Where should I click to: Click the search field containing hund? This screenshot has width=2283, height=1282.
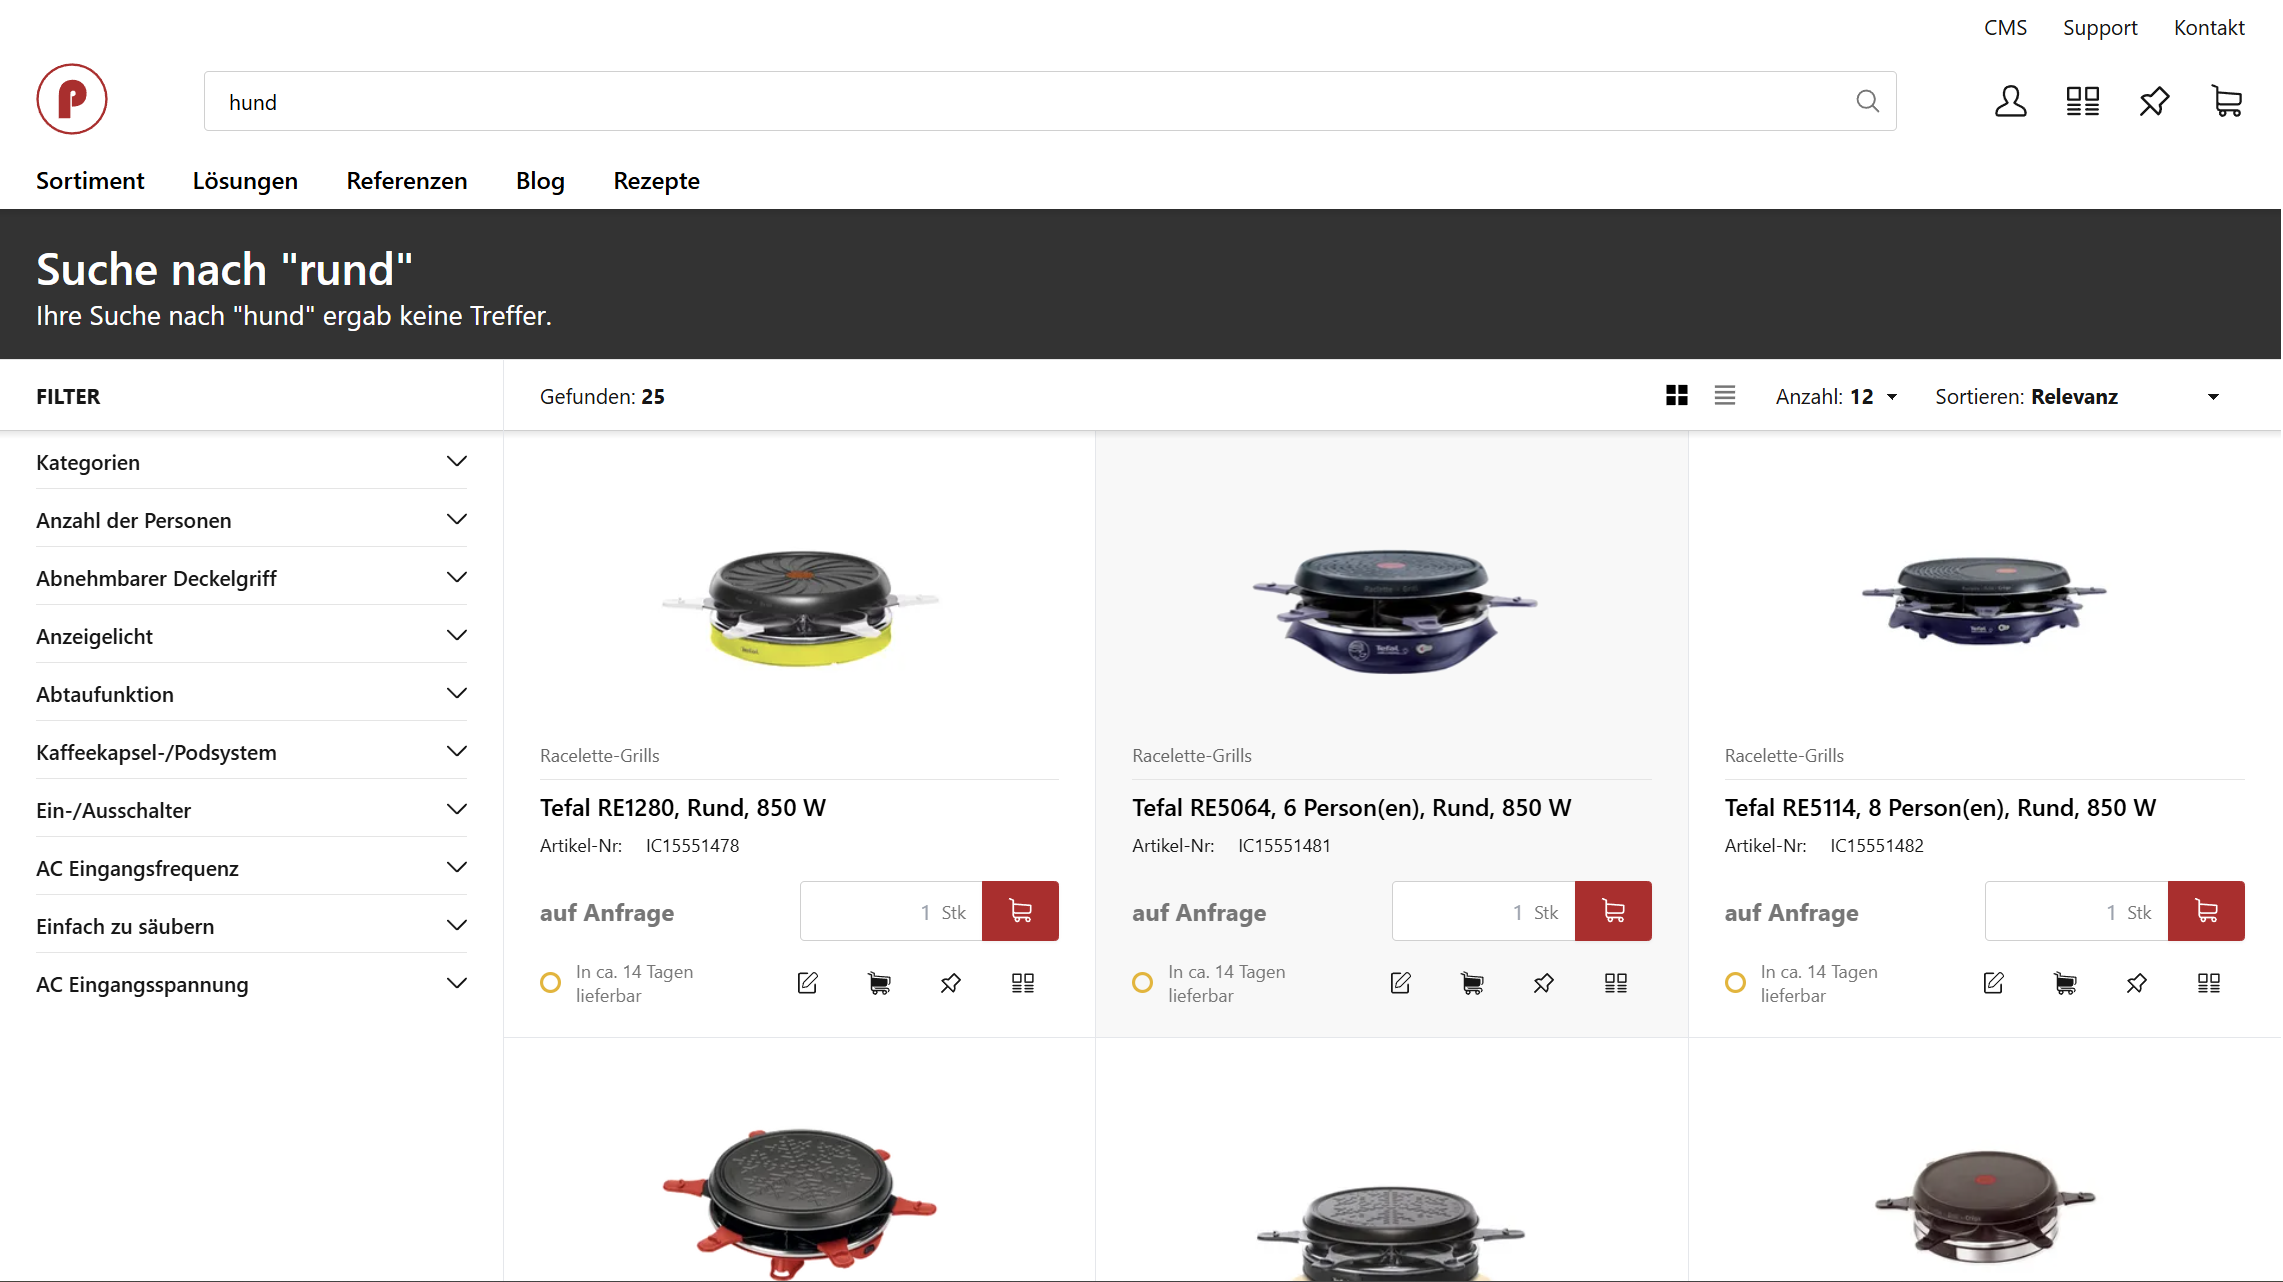(1050, 101)
